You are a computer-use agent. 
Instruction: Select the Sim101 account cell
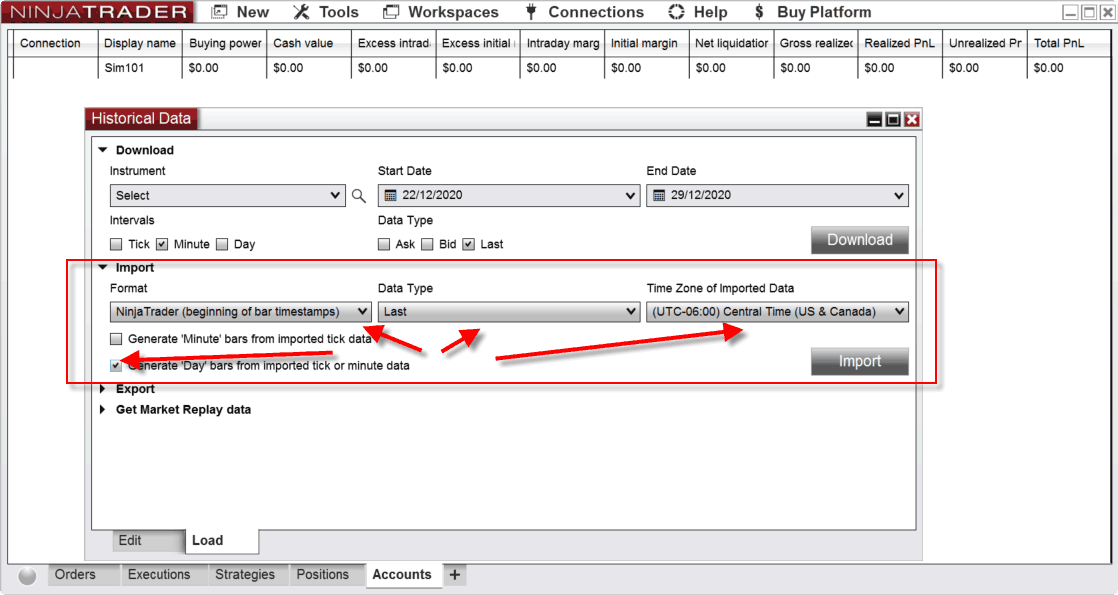(x=140, y=68)
